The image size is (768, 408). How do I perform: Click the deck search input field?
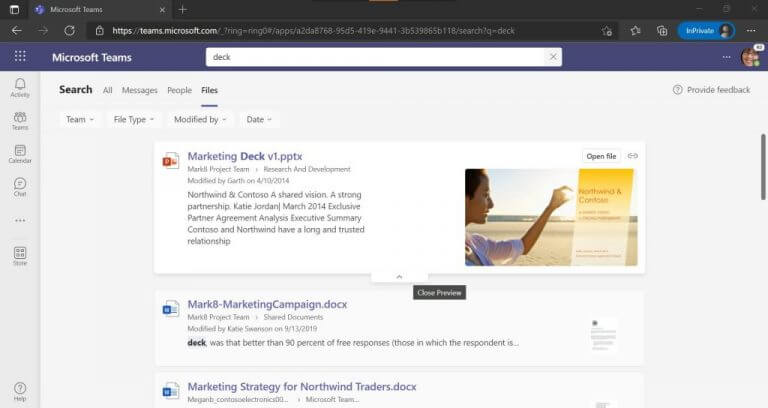[x=376, y=57]
